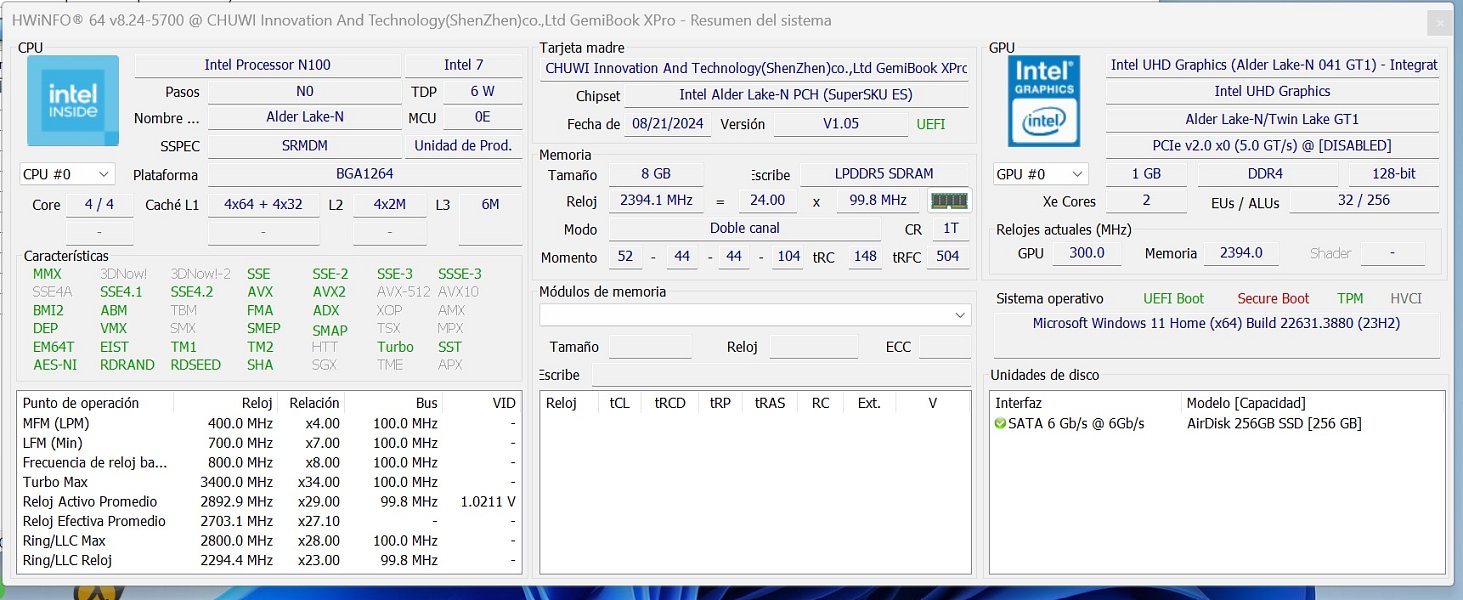Click the HVCI status label
Viewport: 1463px width, 600px height.
tap(1405, 299)
